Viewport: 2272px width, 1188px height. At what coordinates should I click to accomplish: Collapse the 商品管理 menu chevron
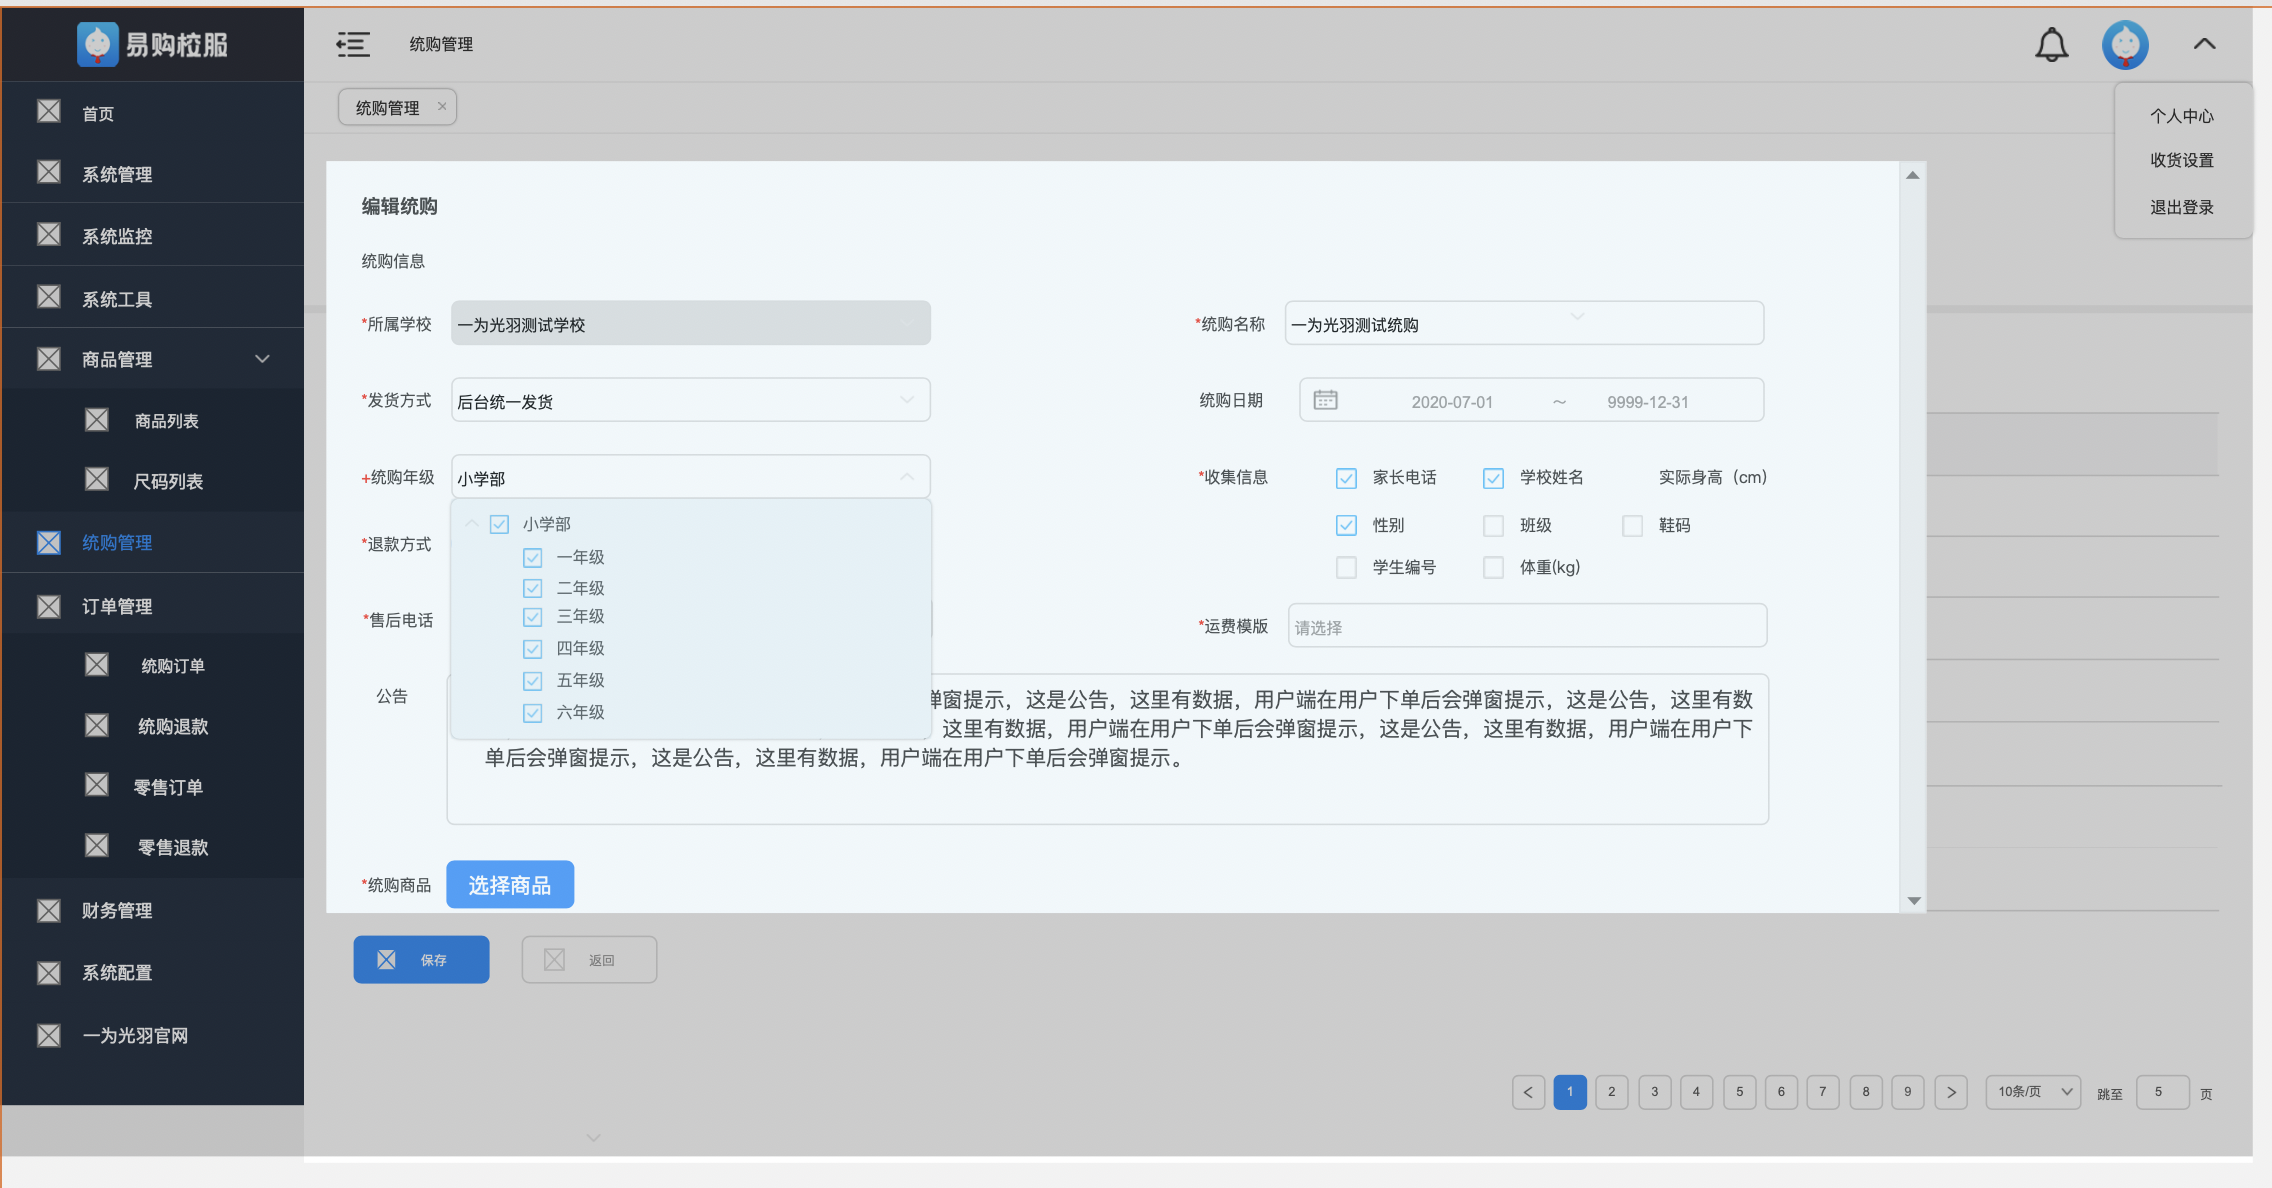point(262,359)
